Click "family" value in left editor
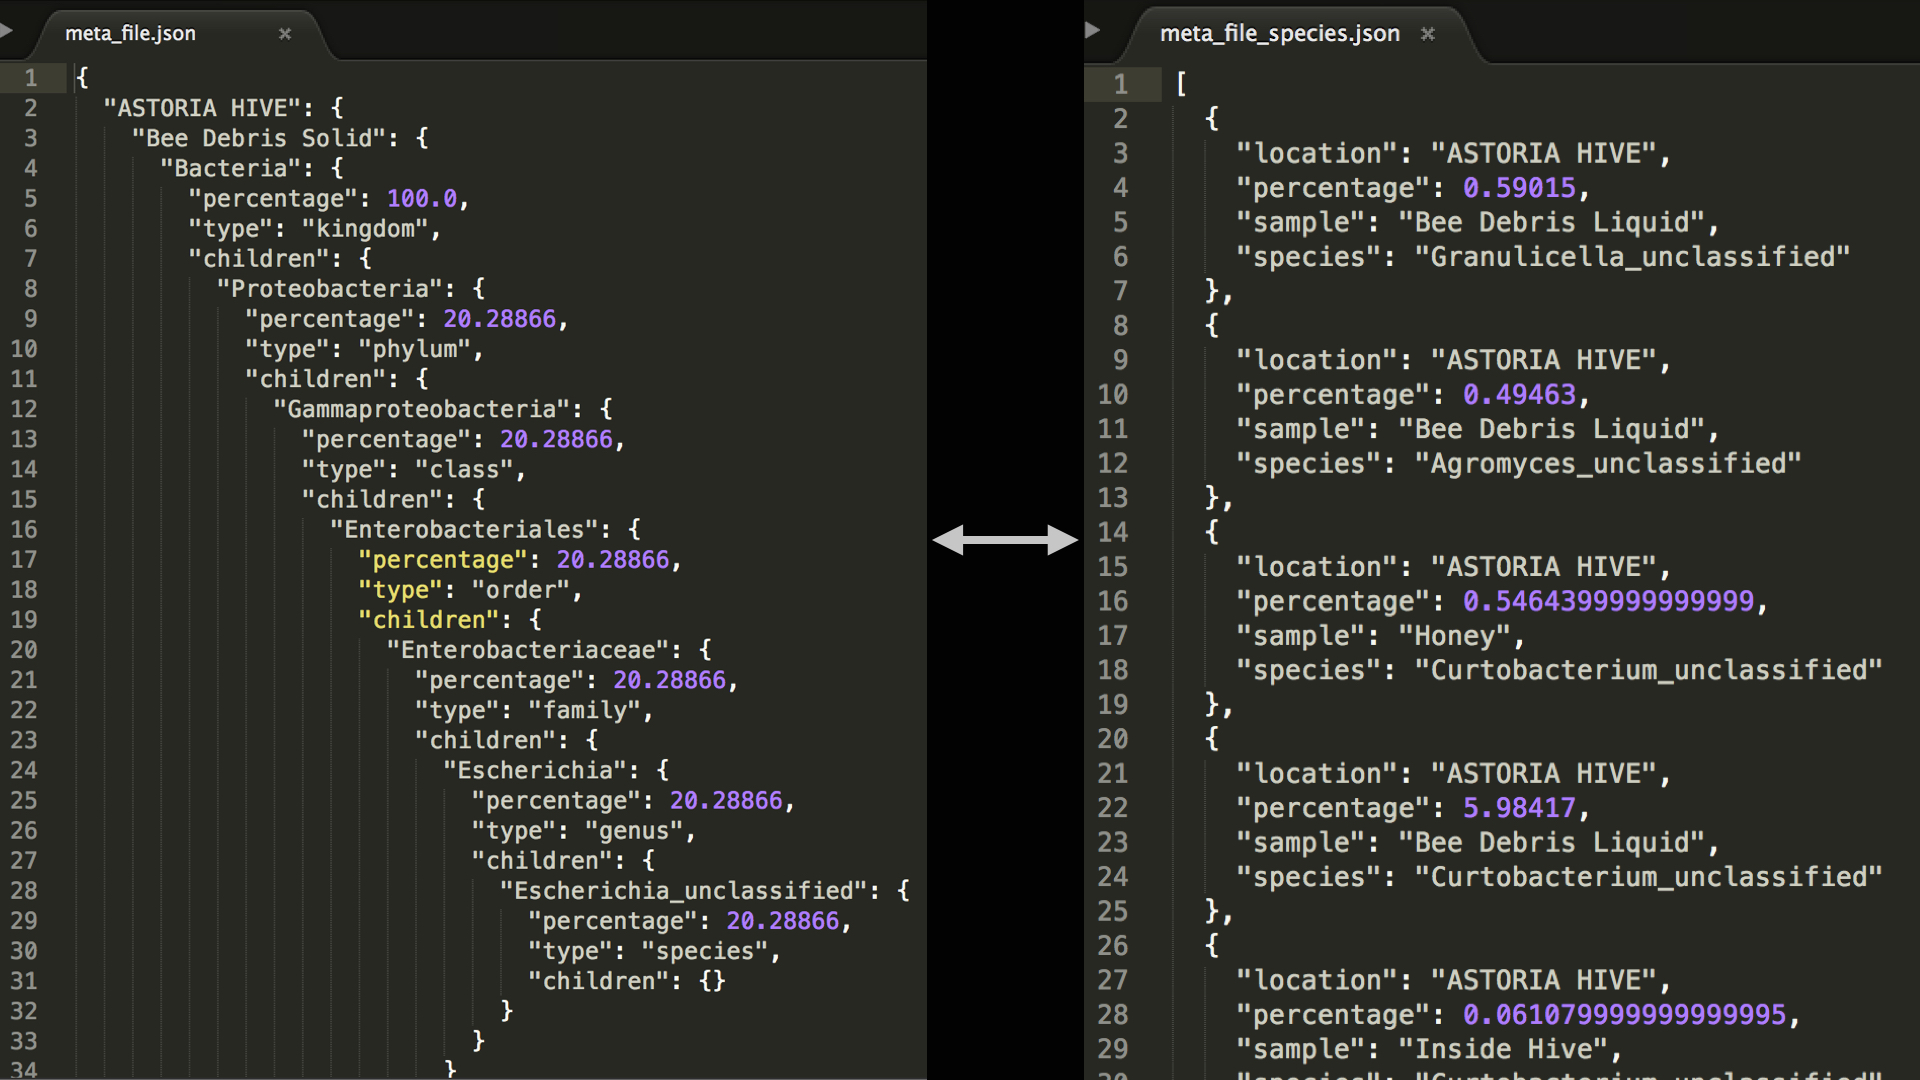 click(585, 710)
